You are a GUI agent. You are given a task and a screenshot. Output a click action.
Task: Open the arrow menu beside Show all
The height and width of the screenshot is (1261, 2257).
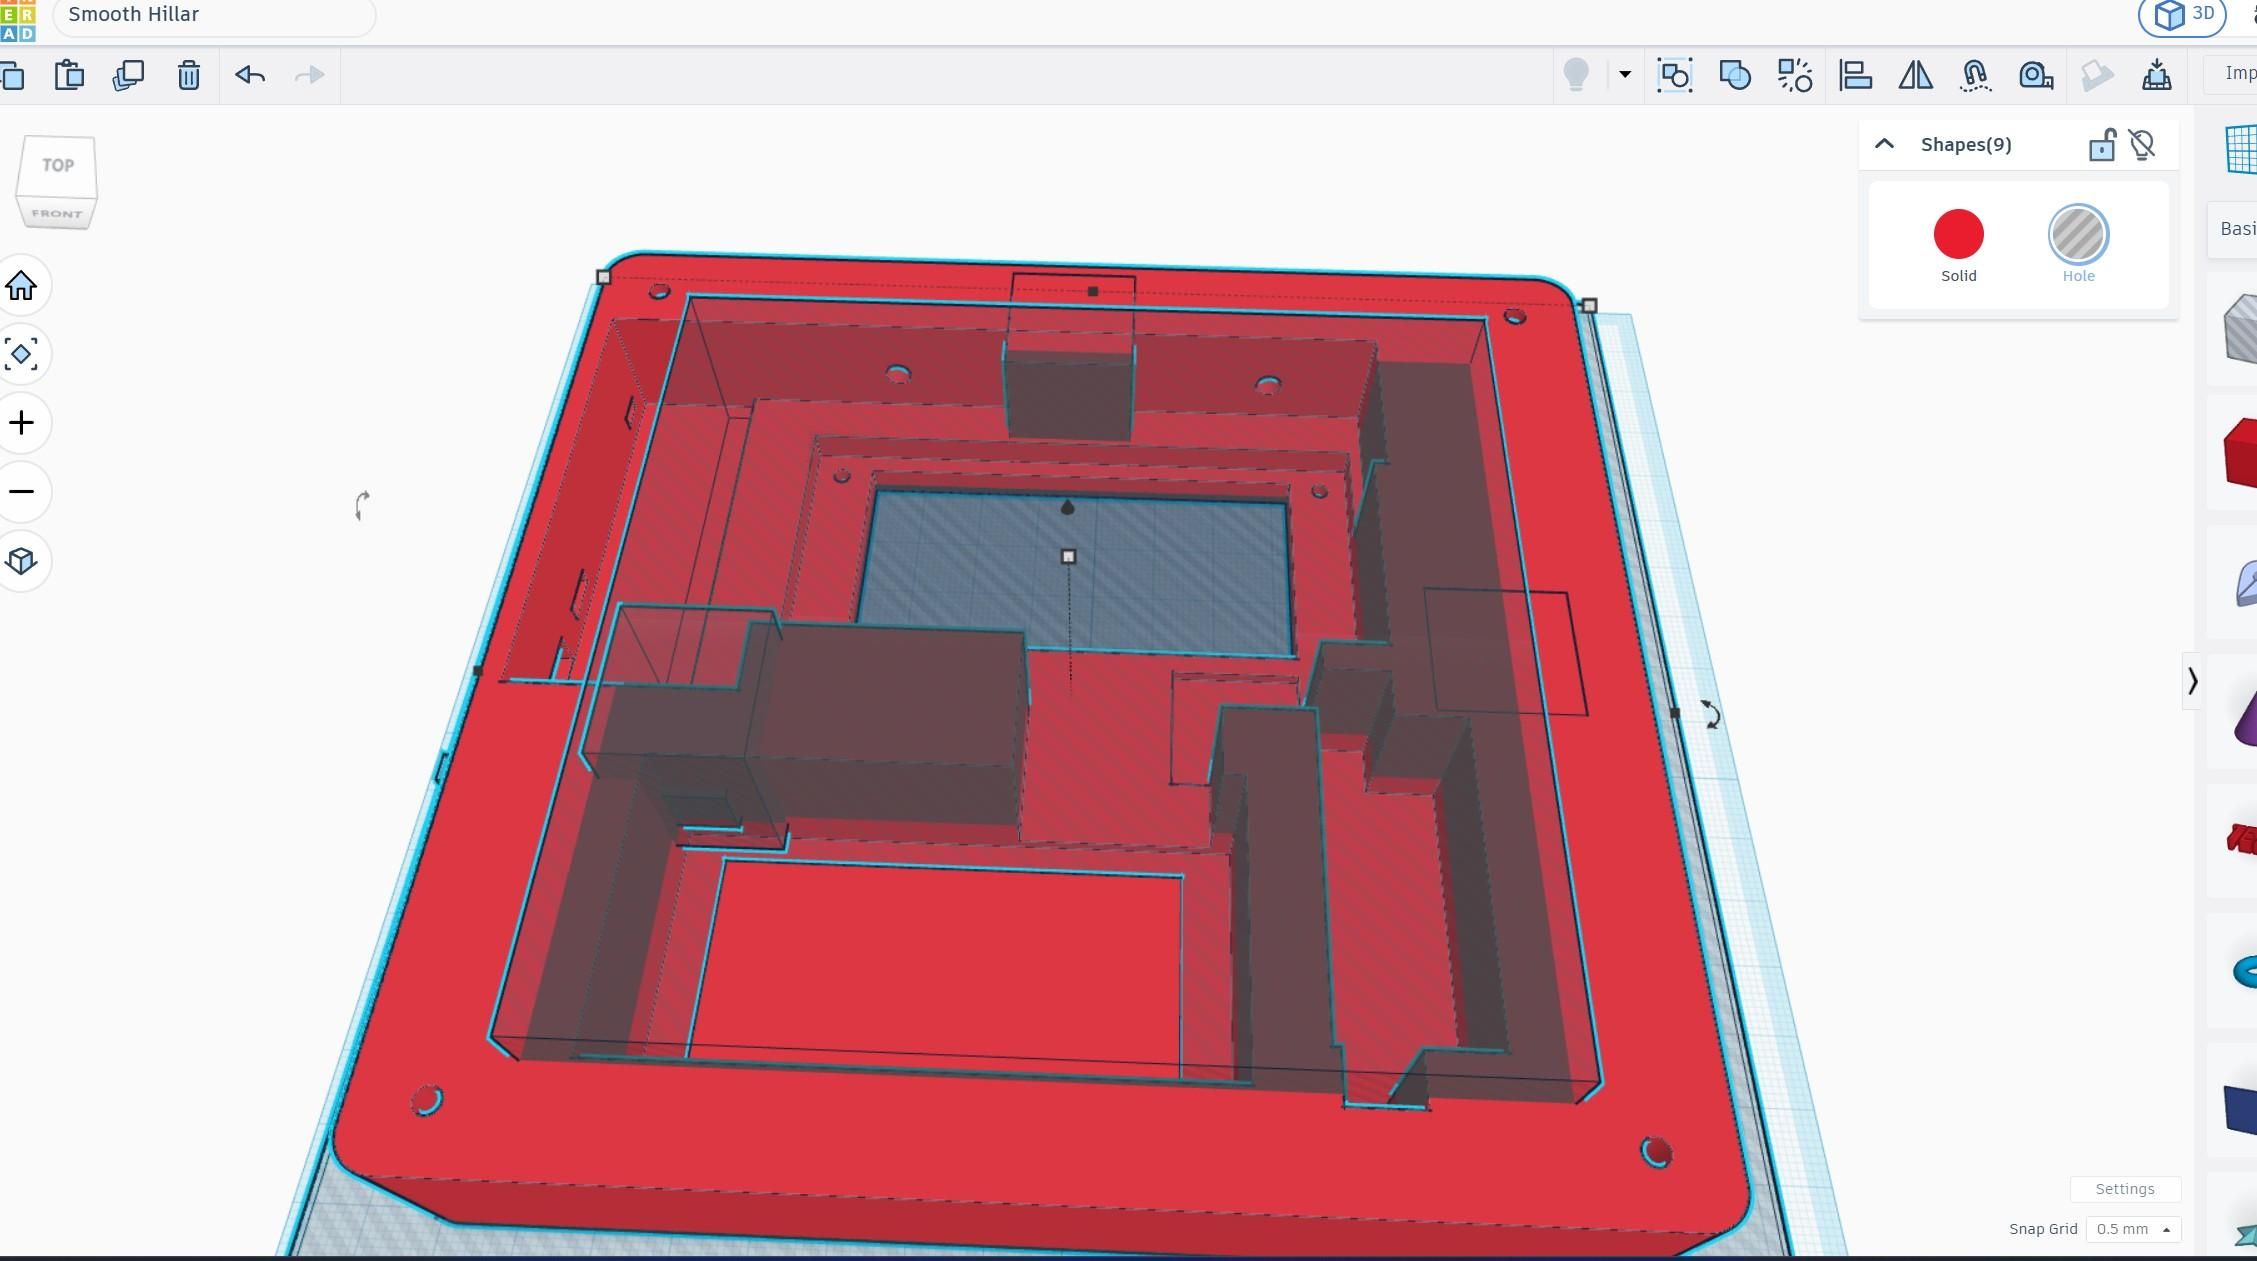click(x=1625, y=74)
